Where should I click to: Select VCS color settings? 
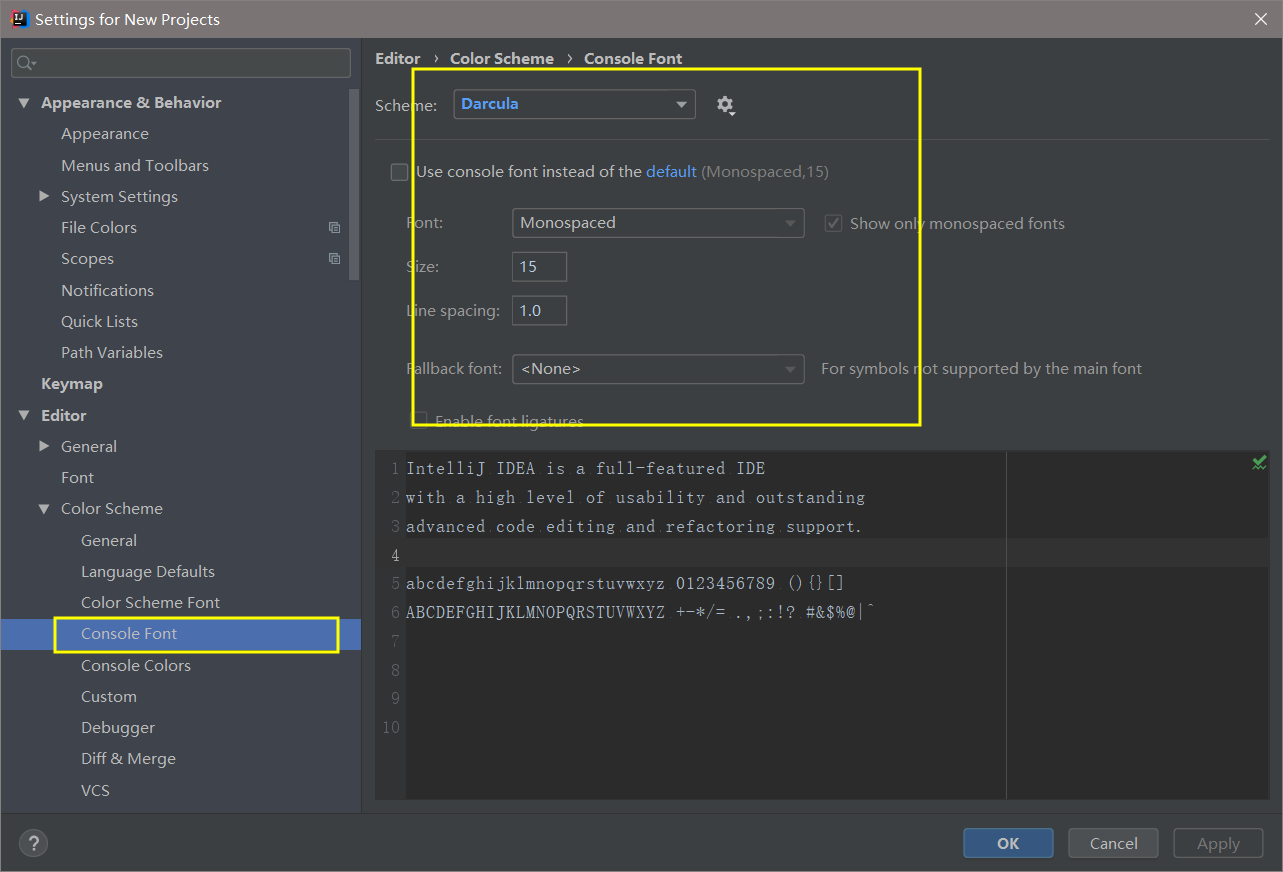coord(95,790)
